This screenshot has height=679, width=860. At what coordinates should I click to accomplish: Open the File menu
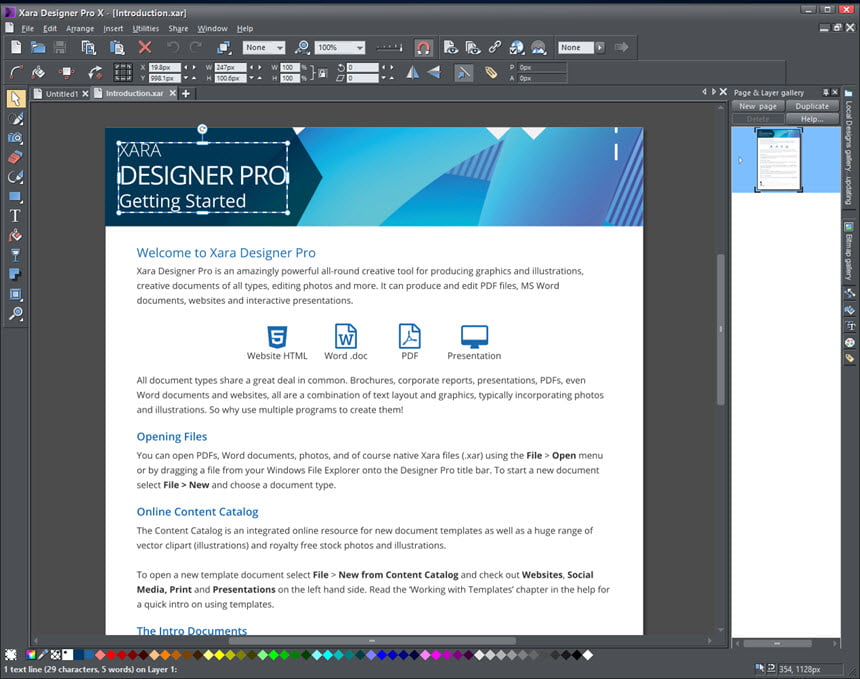pos(27,29)
